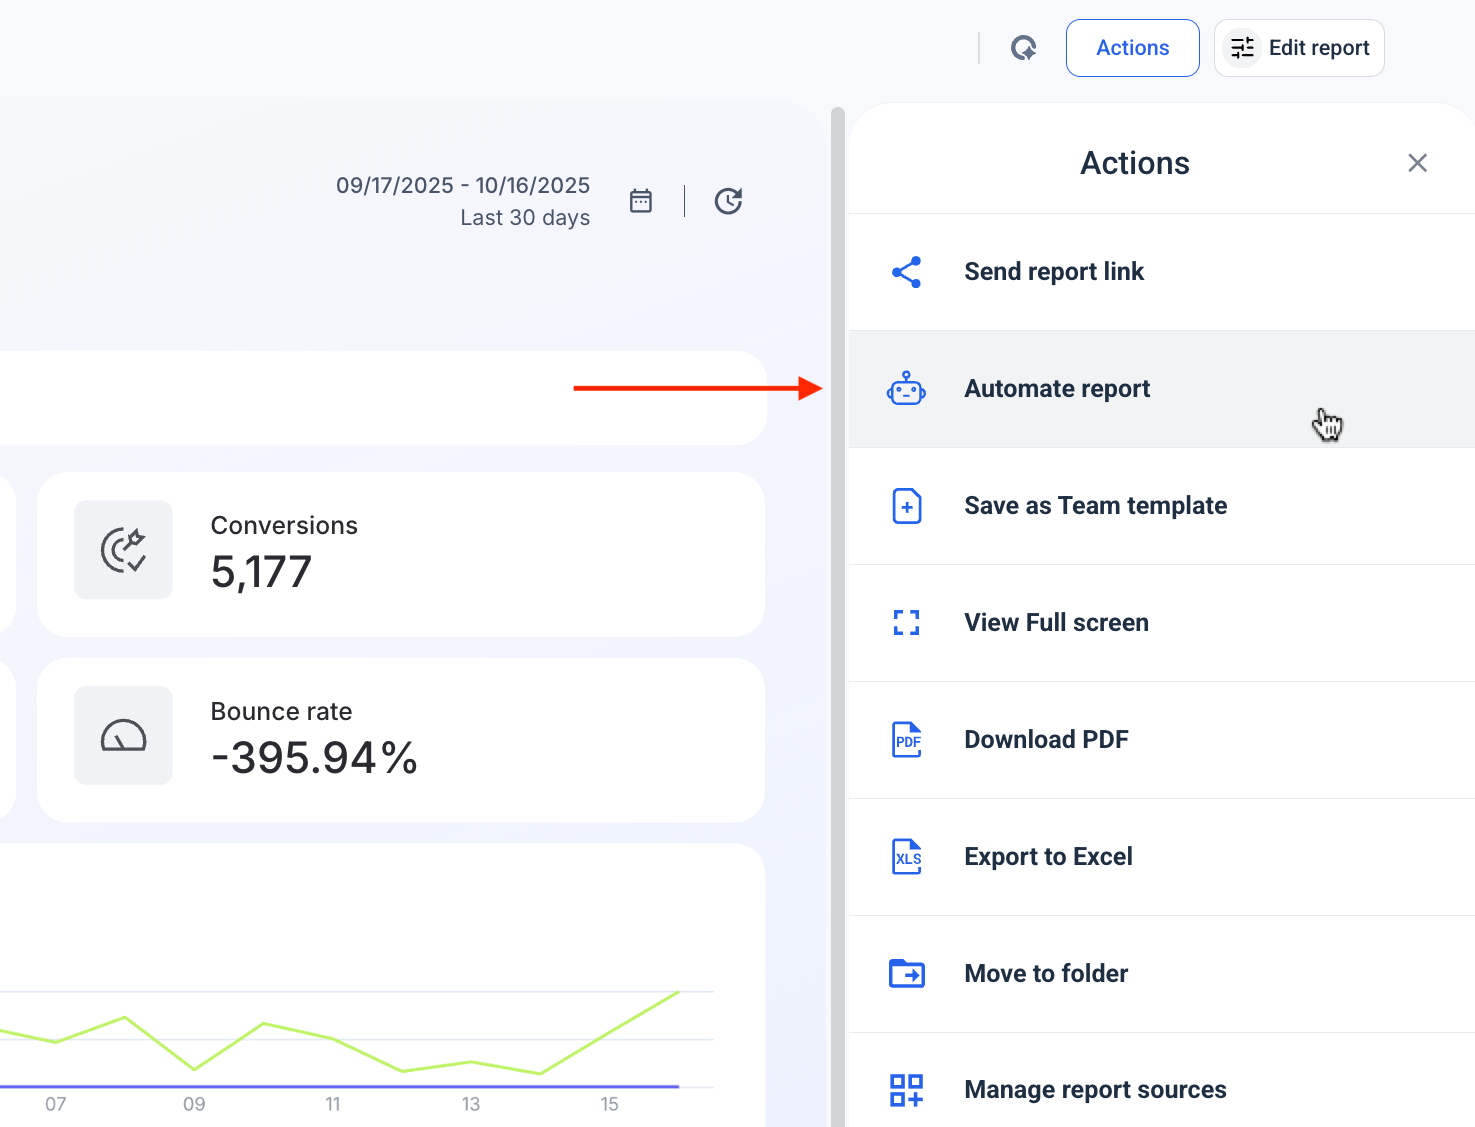Open the calendar date picker icon

point(641,201)
